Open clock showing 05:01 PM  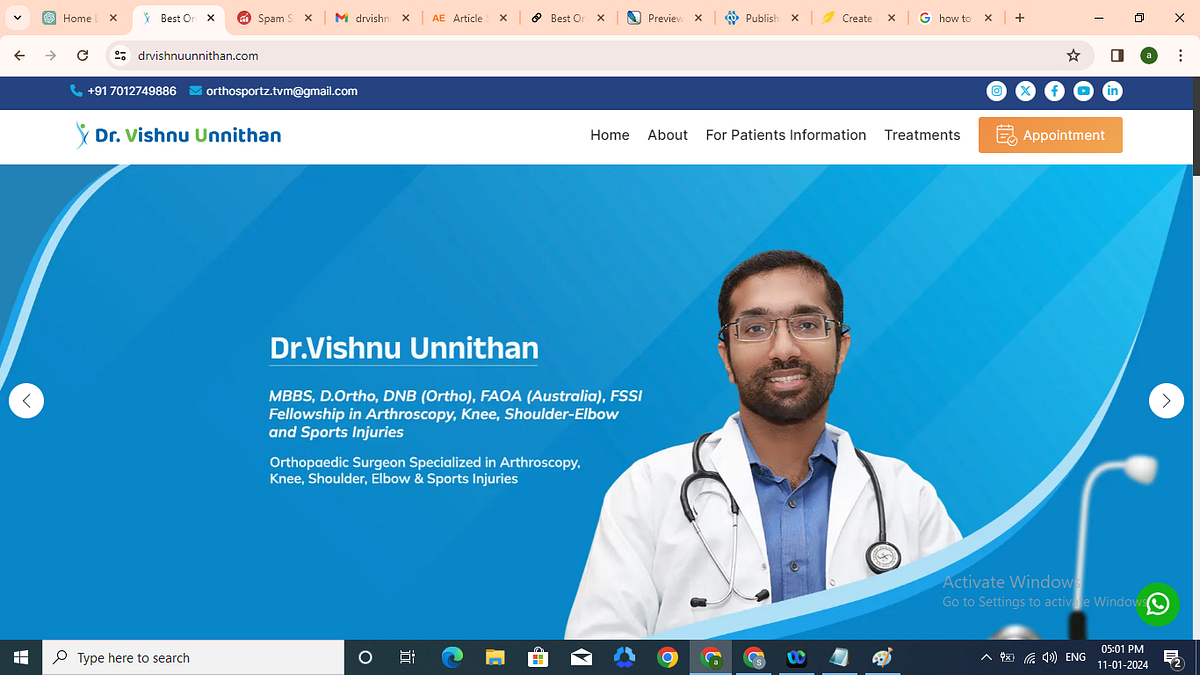tap(1122, 657)
